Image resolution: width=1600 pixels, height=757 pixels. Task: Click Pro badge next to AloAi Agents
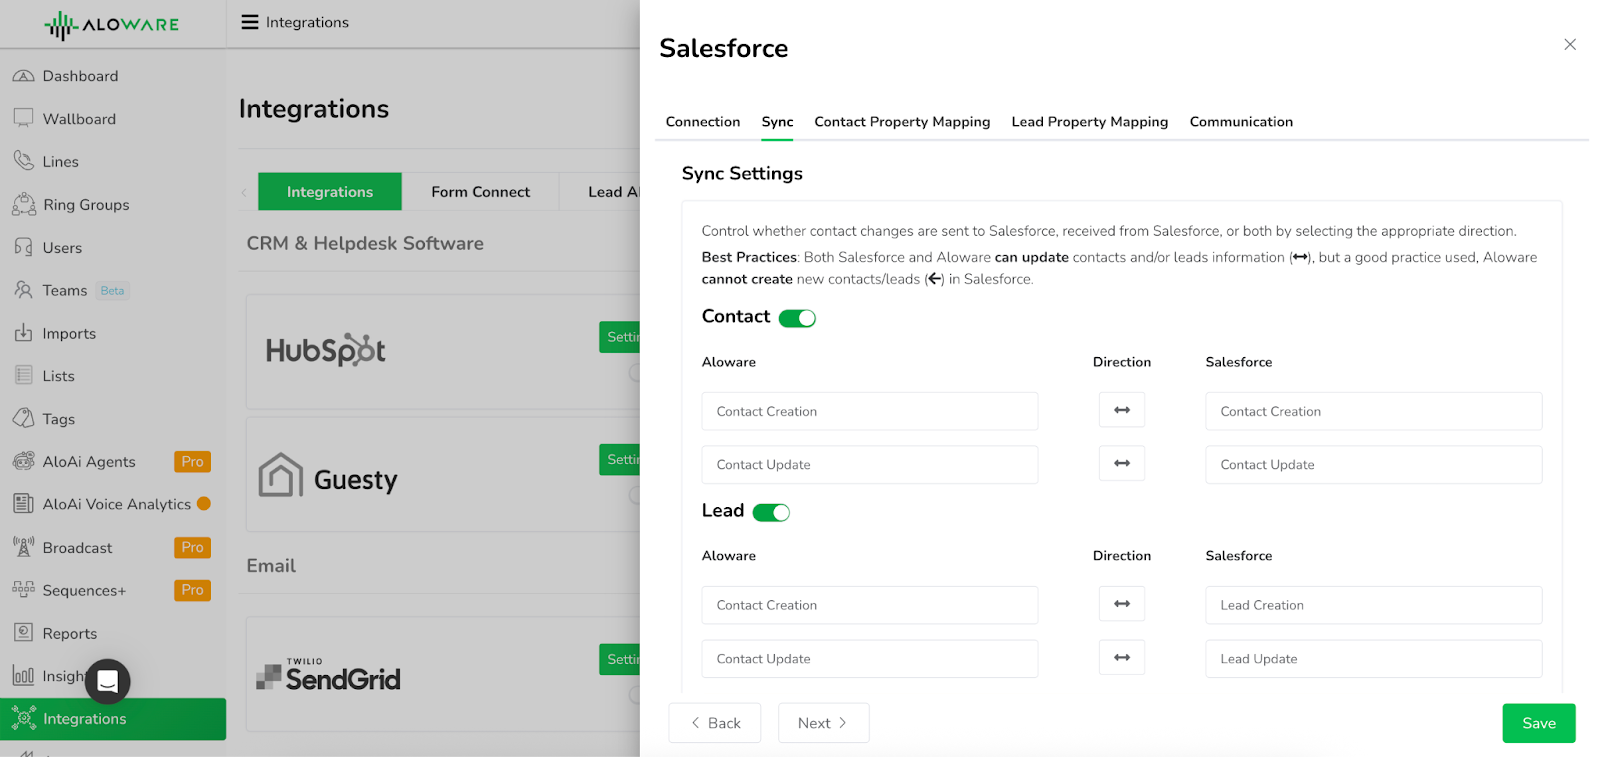[x=192, y=461]
